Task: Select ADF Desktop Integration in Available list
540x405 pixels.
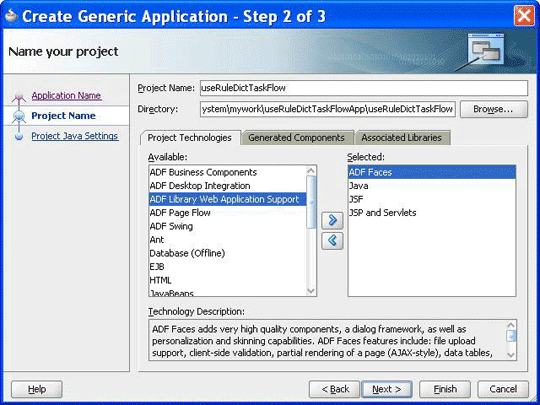Action: point(227,186)
